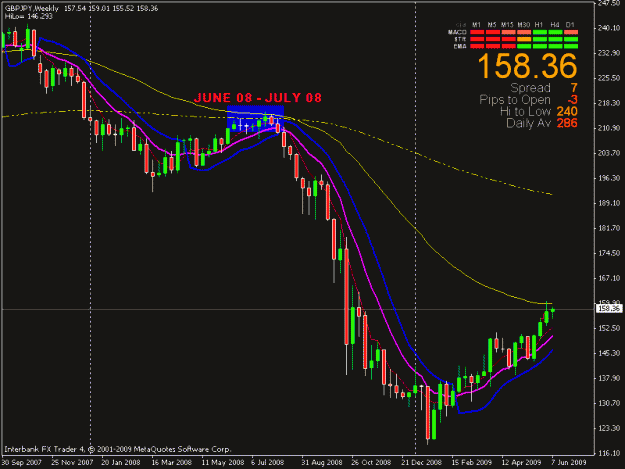The width and height of the screenshot is (625, 469).
Task: Click the Hi to Low value 240
Action: 567,111
